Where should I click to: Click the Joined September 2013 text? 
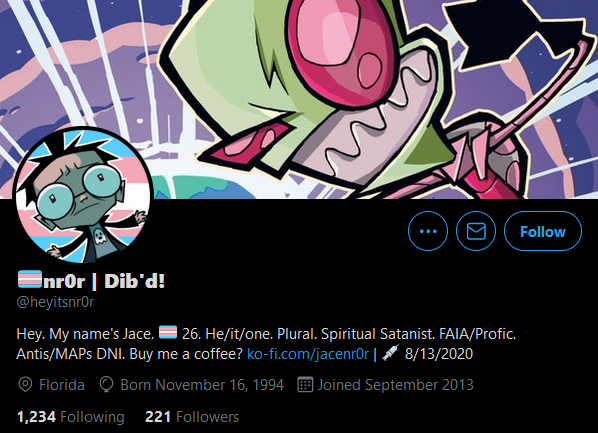pyautogui.click(x=395, y=385)
